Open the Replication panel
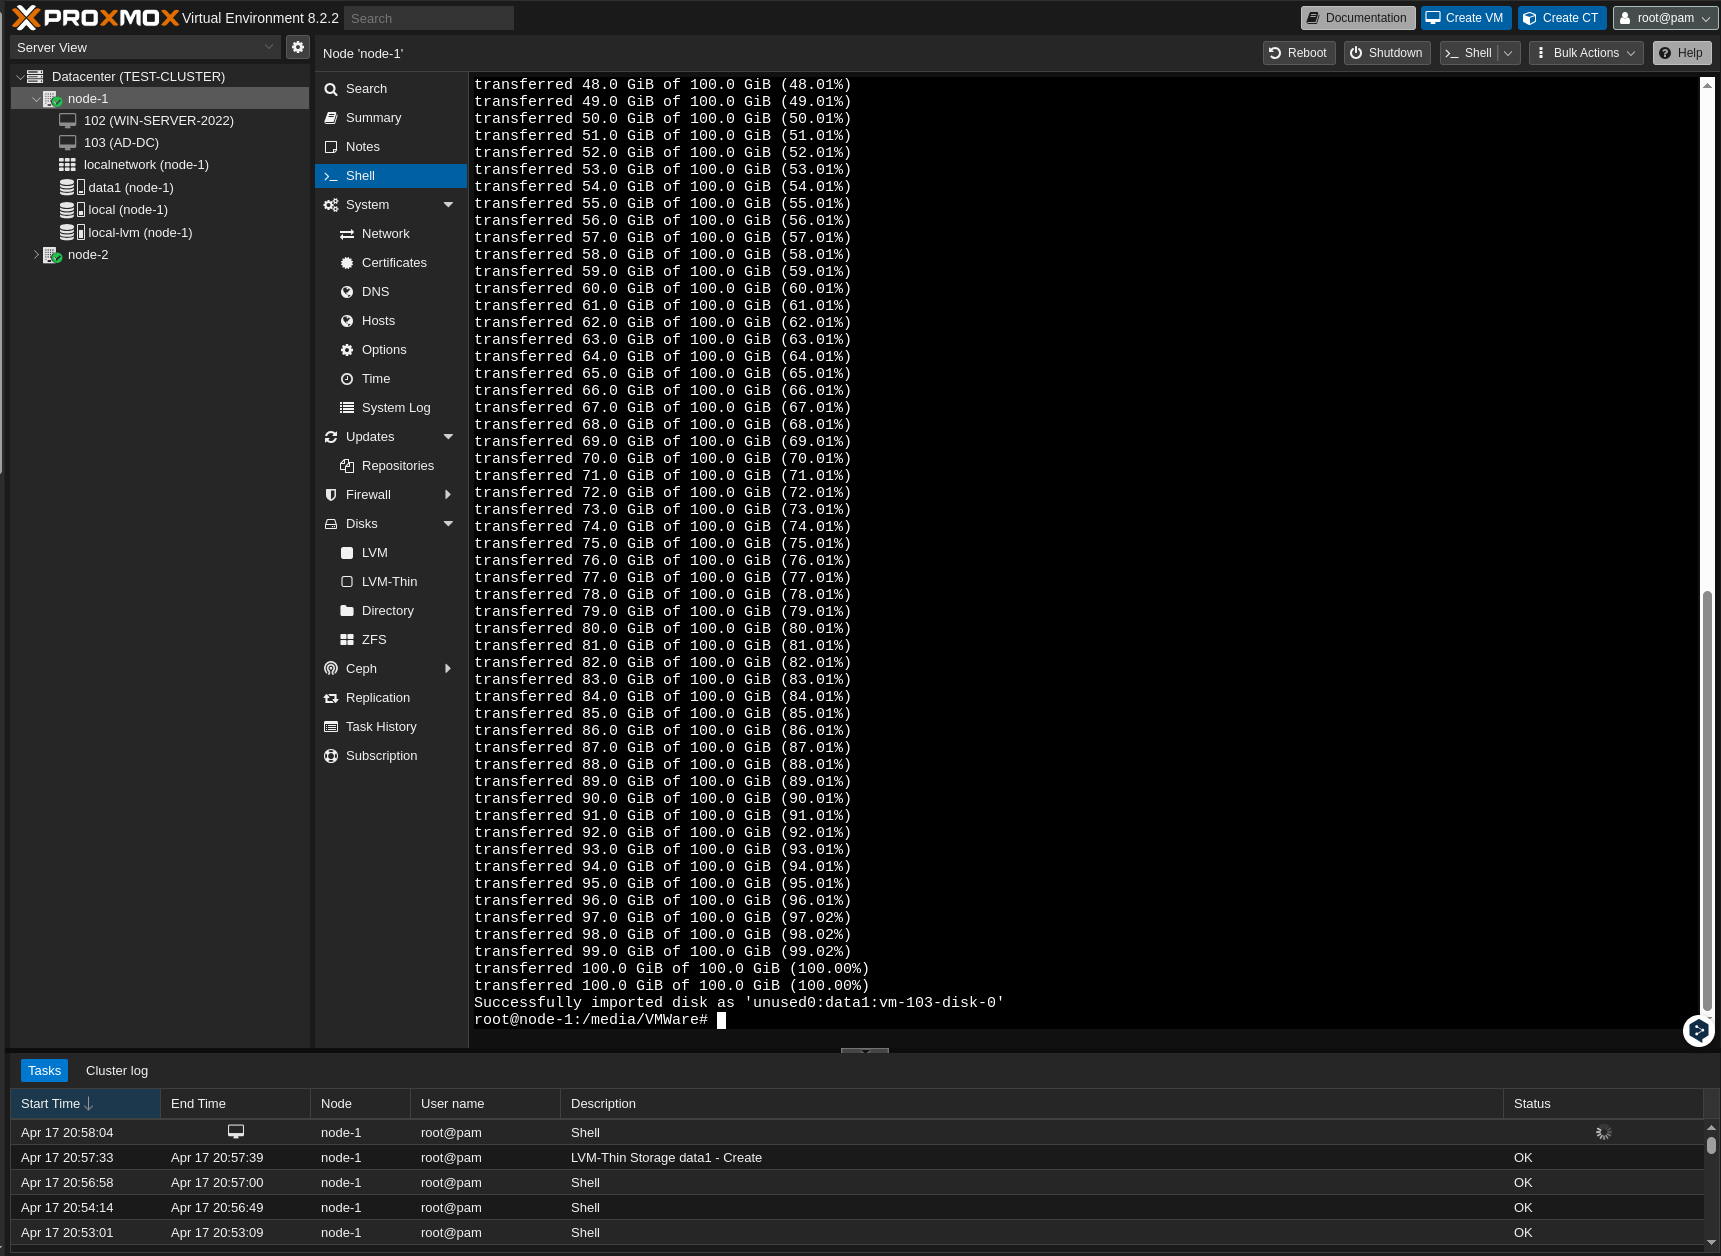 [x=377, y=697]
